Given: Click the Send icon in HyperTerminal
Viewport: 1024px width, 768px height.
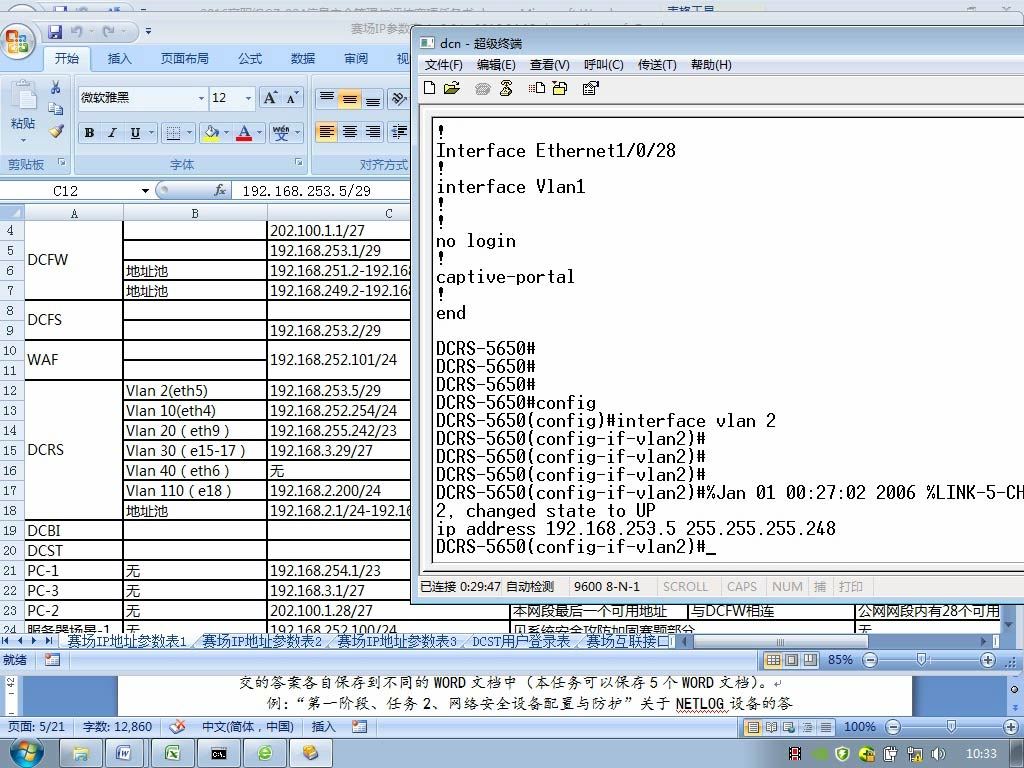Looking at the screenshot, I should coord(537,88).
